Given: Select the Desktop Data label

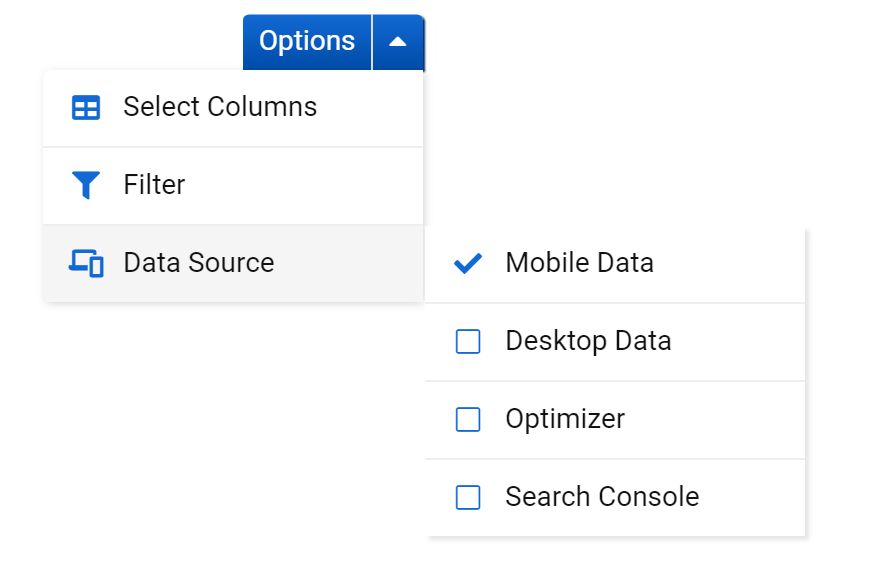Looking at the screenshot, I should click(588, 341).
